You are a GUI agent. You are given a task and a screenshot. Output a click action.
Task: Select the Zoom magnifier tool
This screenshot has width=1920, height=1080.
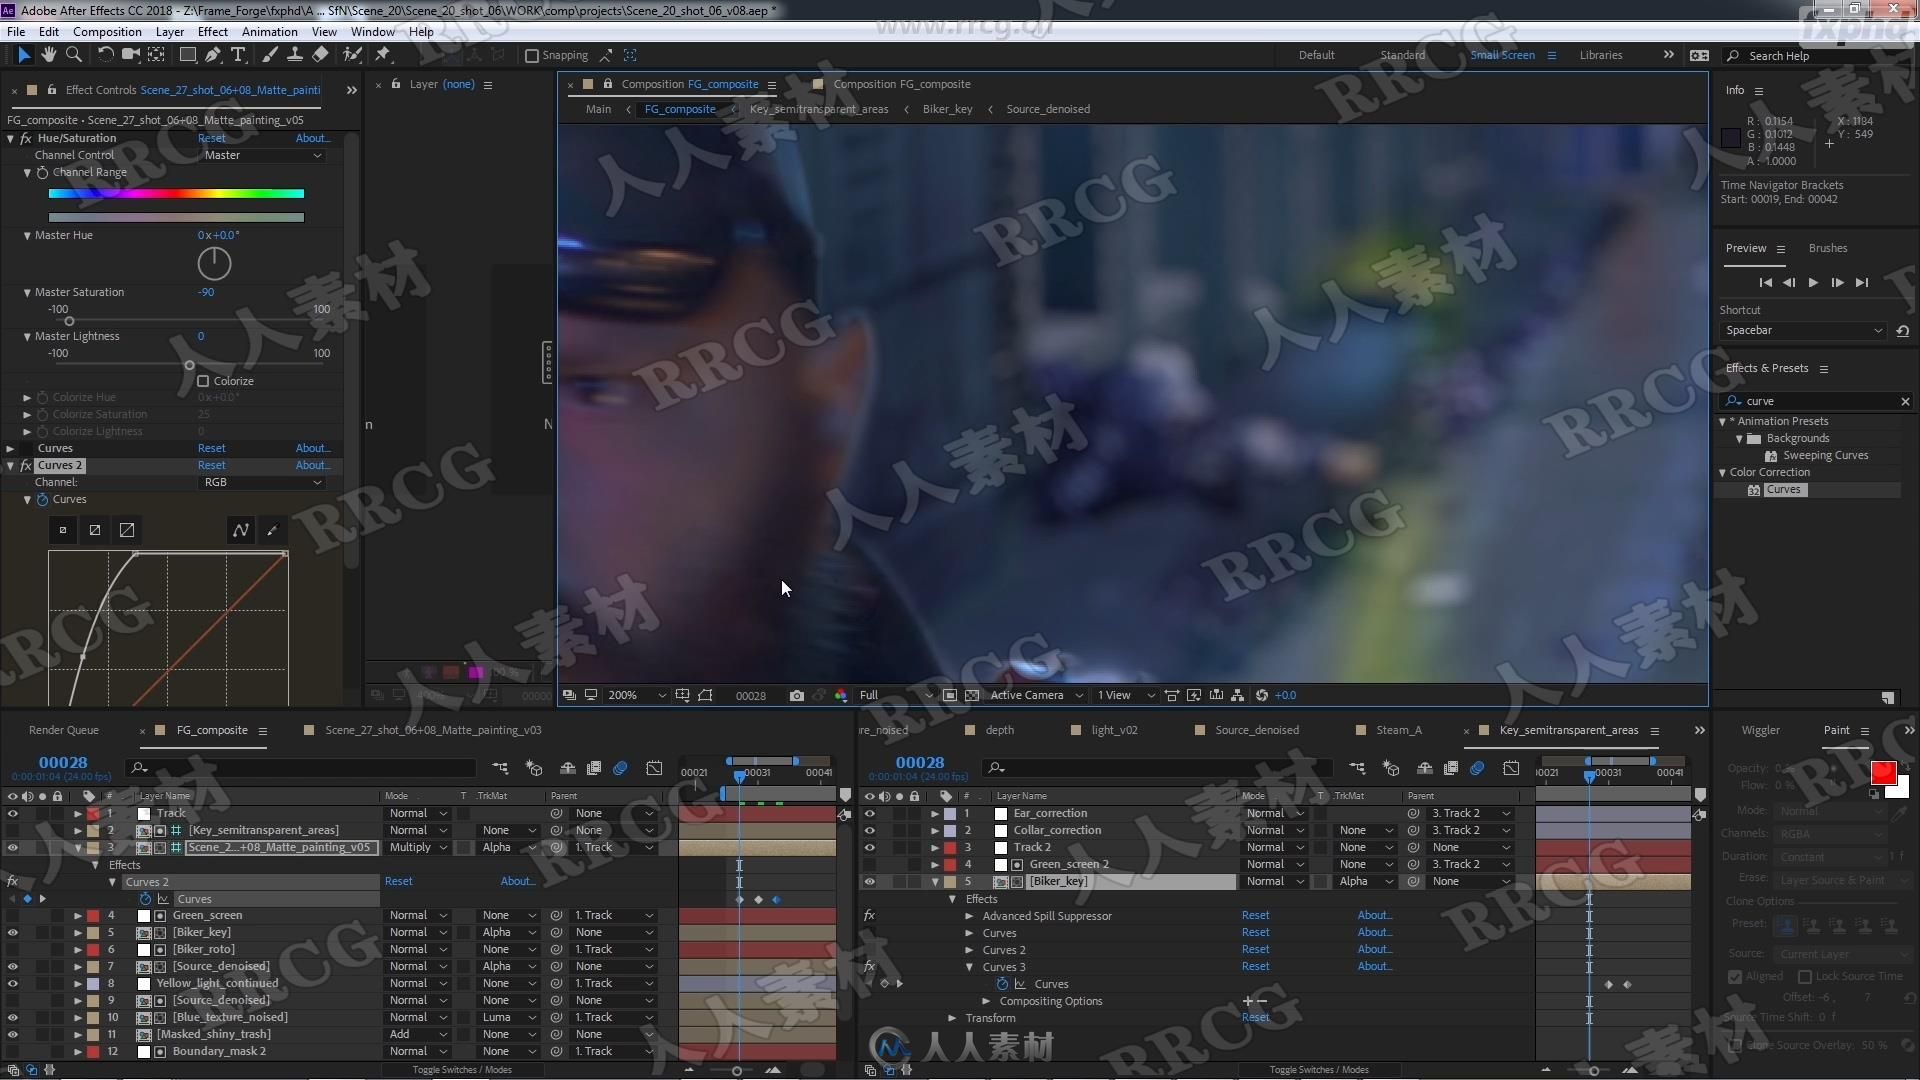coord(73,55)
